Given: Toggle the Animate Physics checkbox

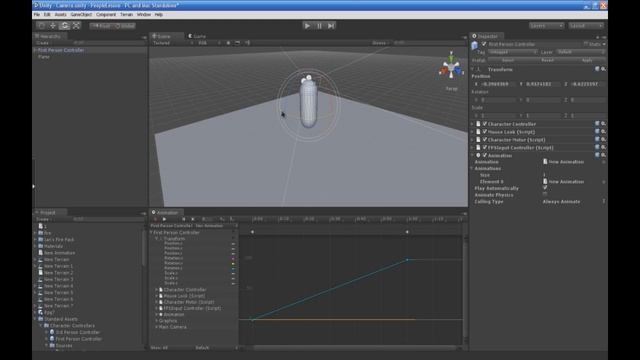Looking at the screenshot, I should click(545, 195).
